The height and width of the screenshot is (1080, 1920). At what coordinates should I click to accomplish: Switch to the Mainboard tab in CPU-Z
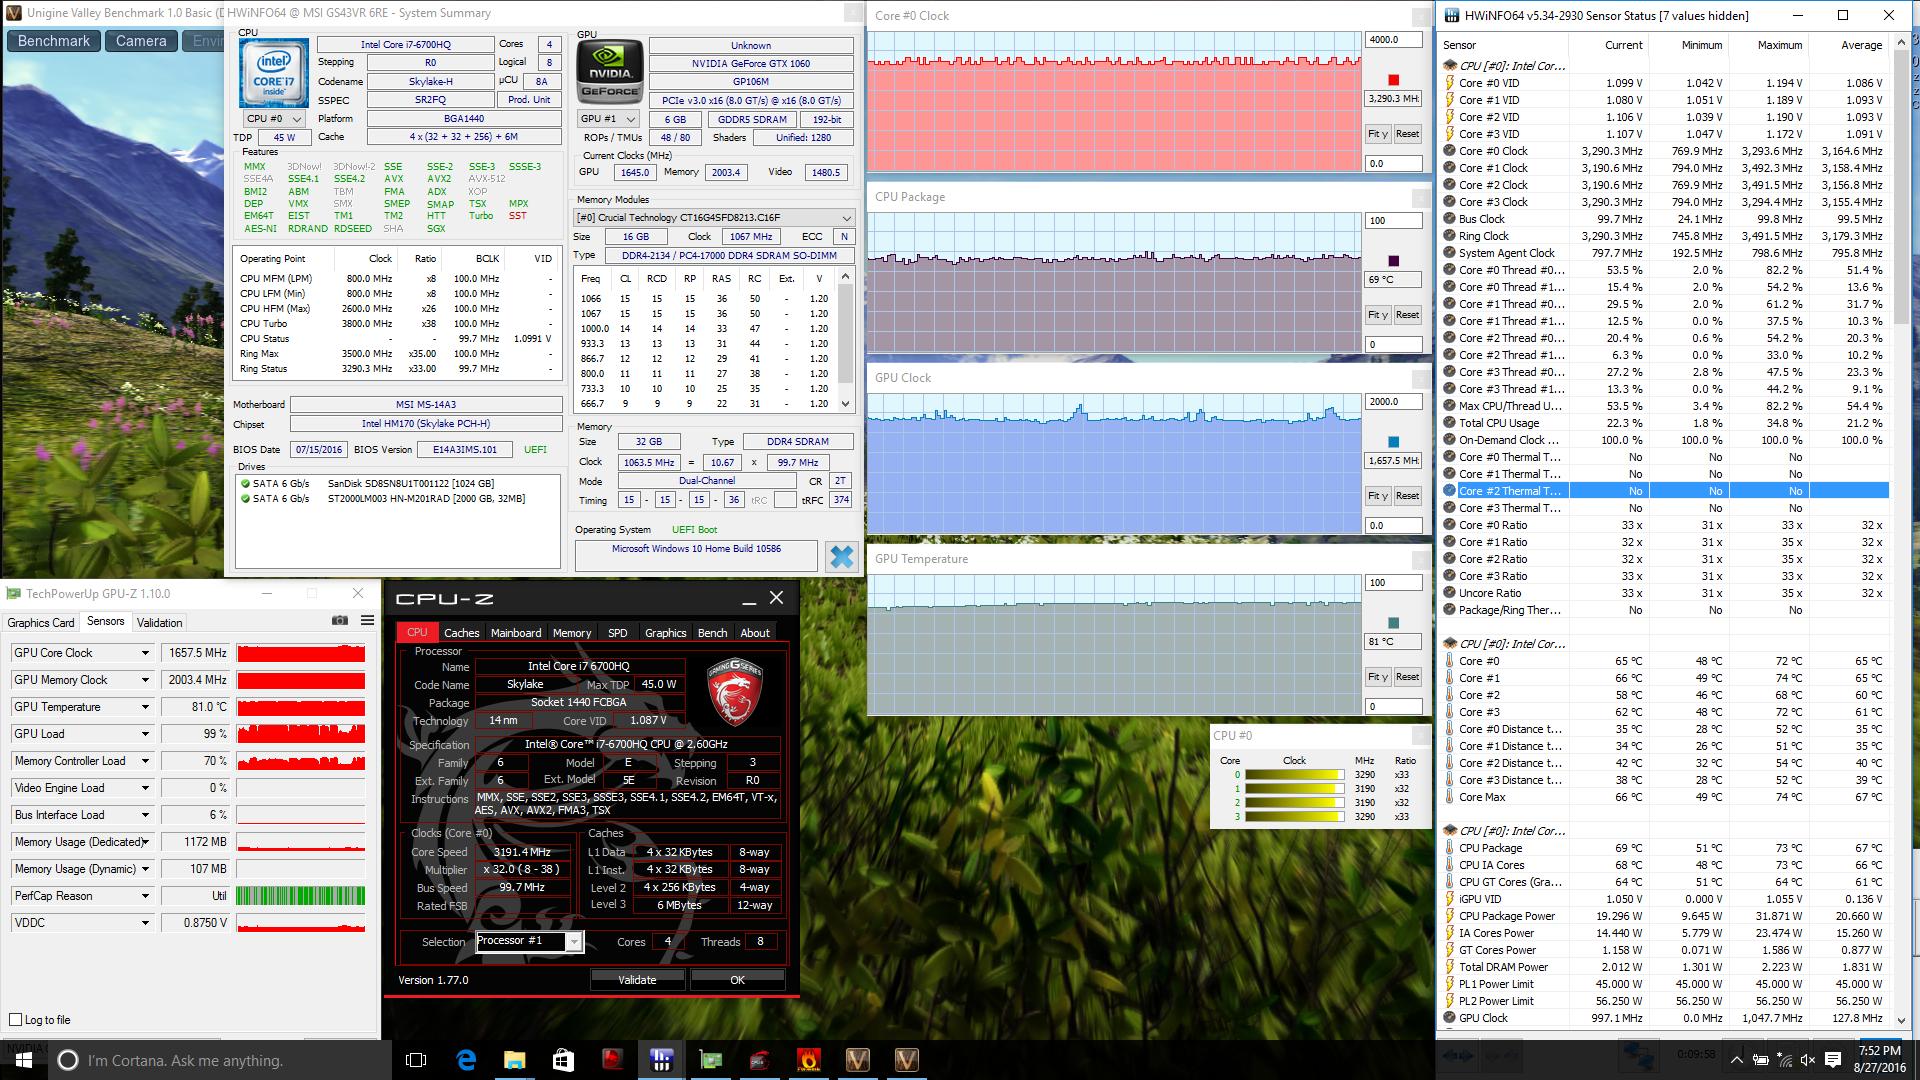[515, 633]
